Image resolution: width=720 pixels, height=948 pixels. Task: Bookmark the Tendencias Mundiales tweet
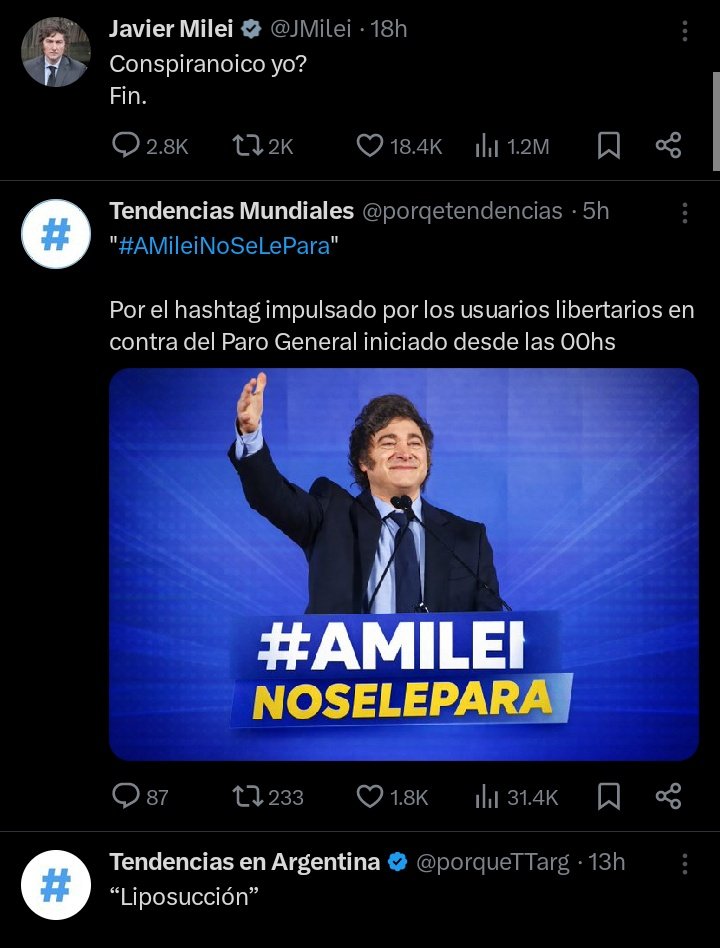point(608,796)
